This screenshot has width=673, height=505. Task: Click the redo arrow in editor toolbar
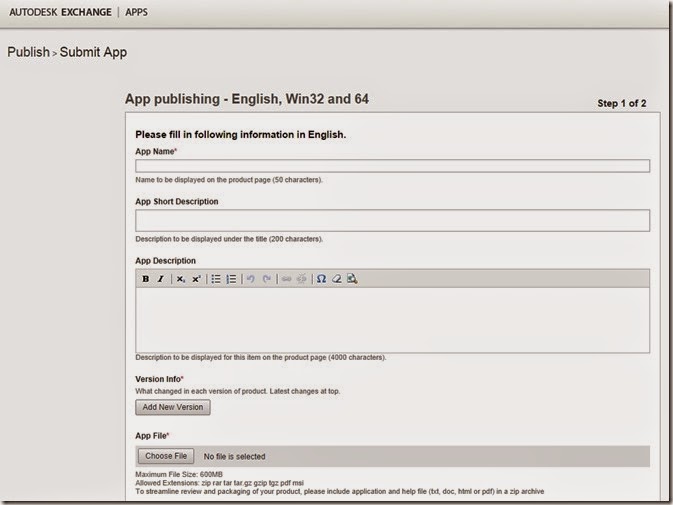(267, 279)
